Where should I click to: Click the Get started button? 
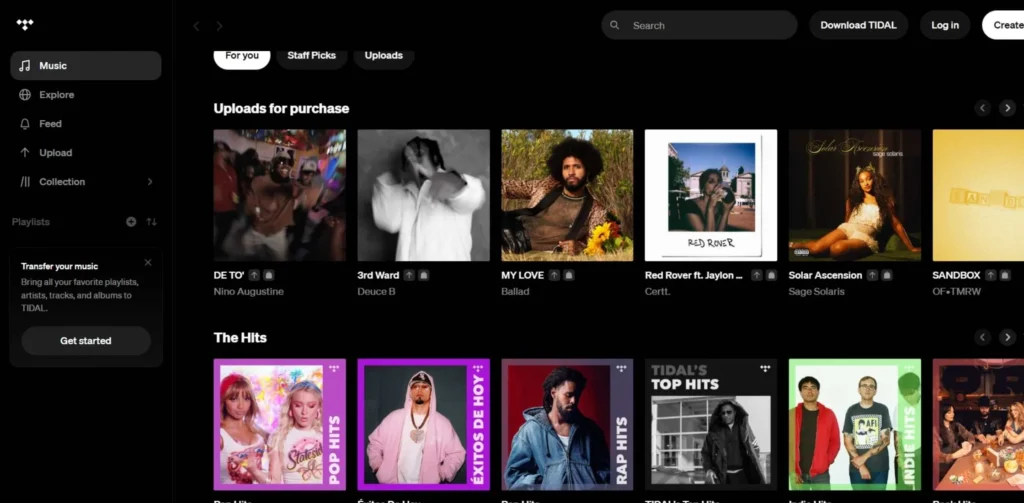pos(86,341)
